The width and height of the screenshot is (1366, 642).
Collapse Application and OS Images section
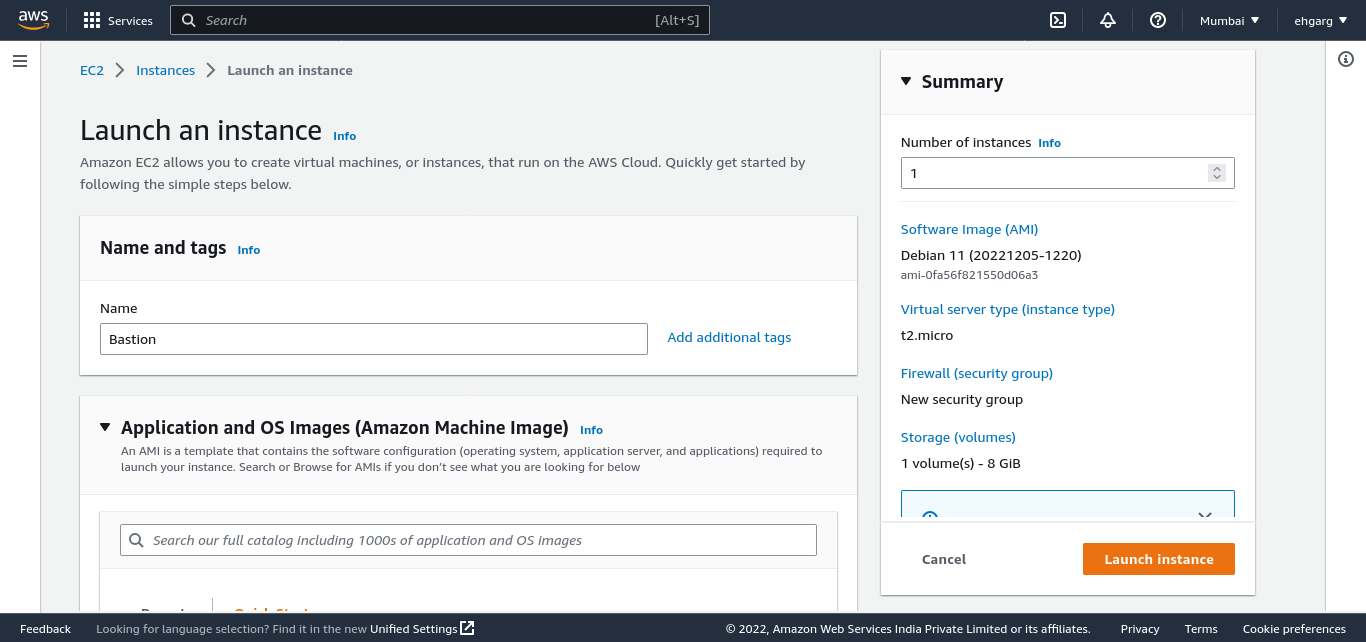click(x=105, y=428)
